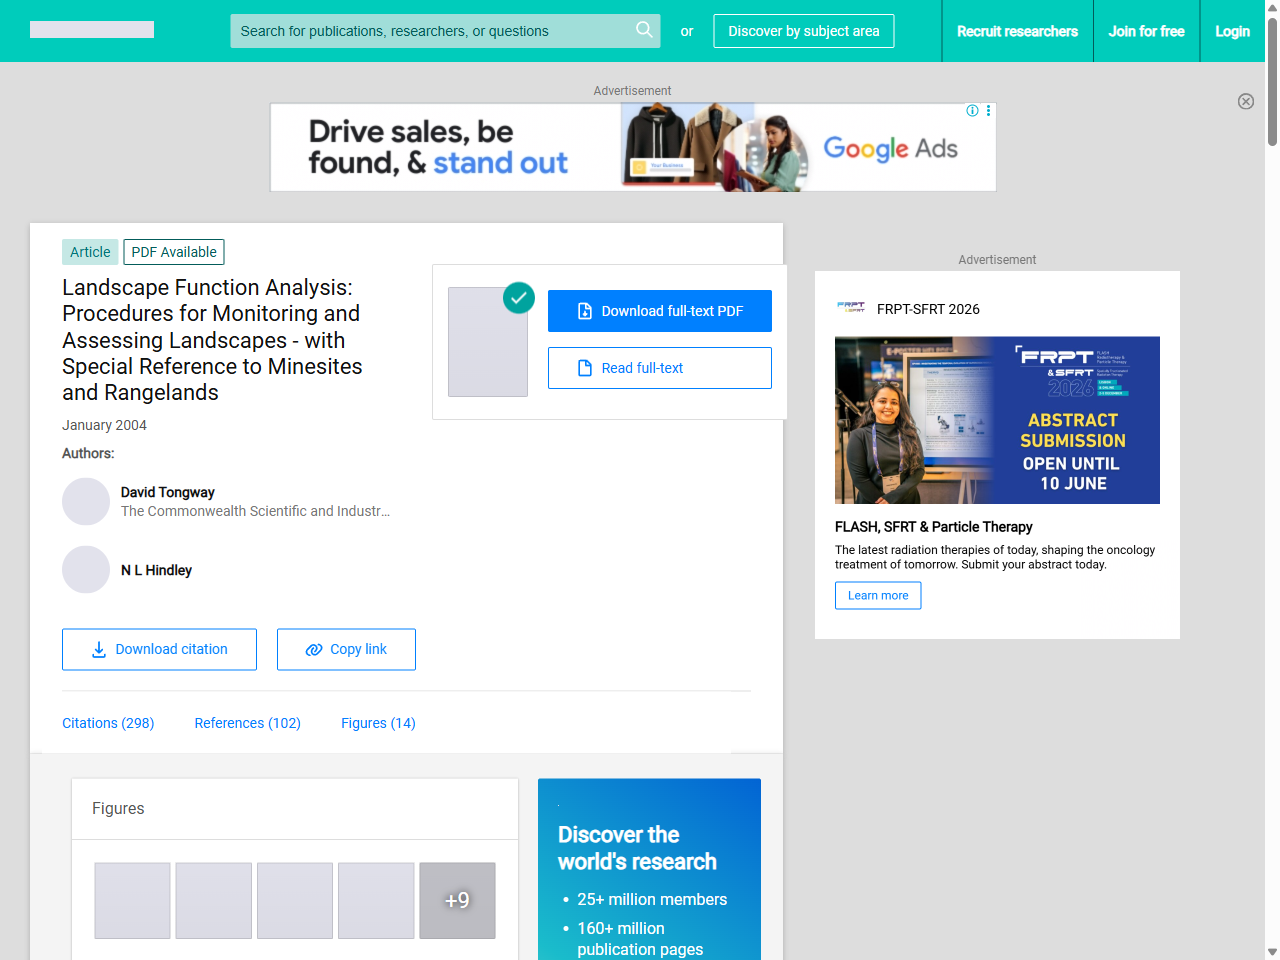Screen dimensions: 1280x960
Task: Click the PDF Available badge
Action: pyautogui.click(x=174, y=252)
